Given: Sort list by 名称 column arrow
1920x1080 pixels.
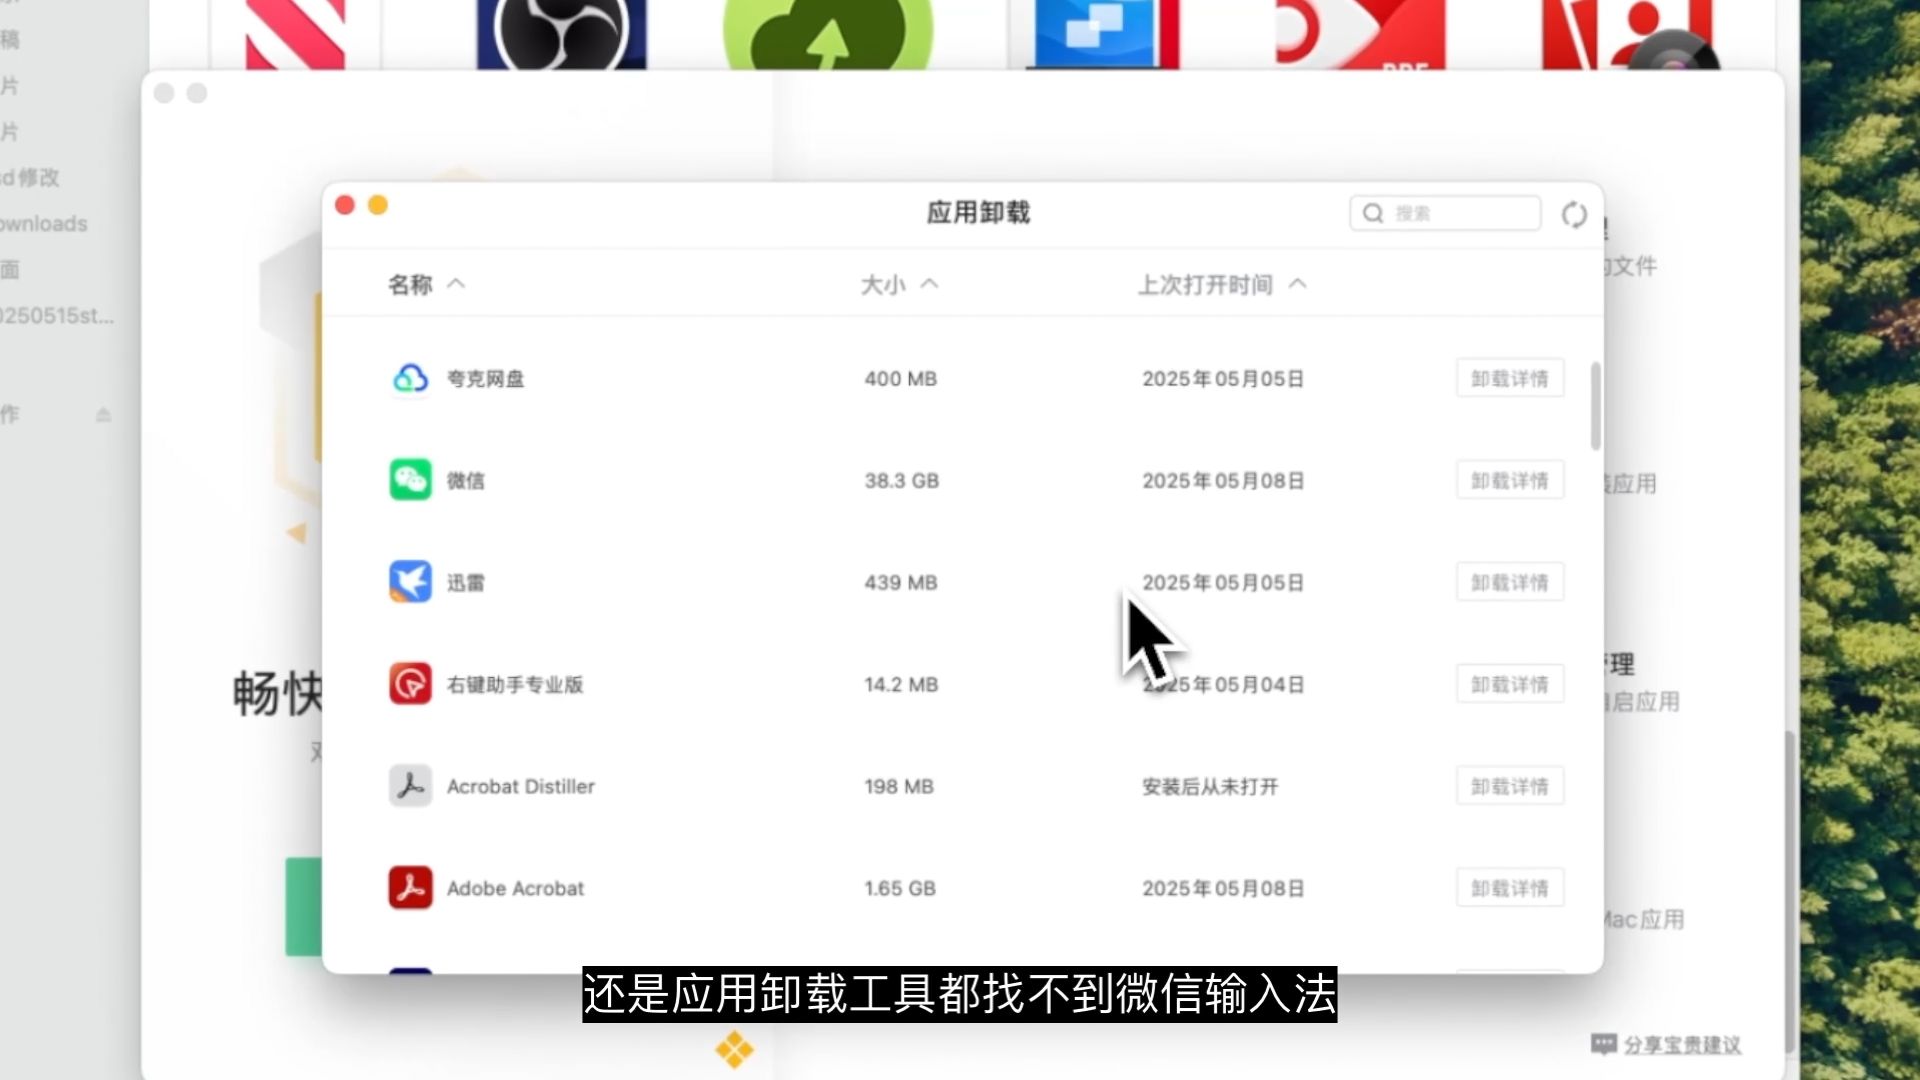Looking at the screenshot, I should pos(456,284).
